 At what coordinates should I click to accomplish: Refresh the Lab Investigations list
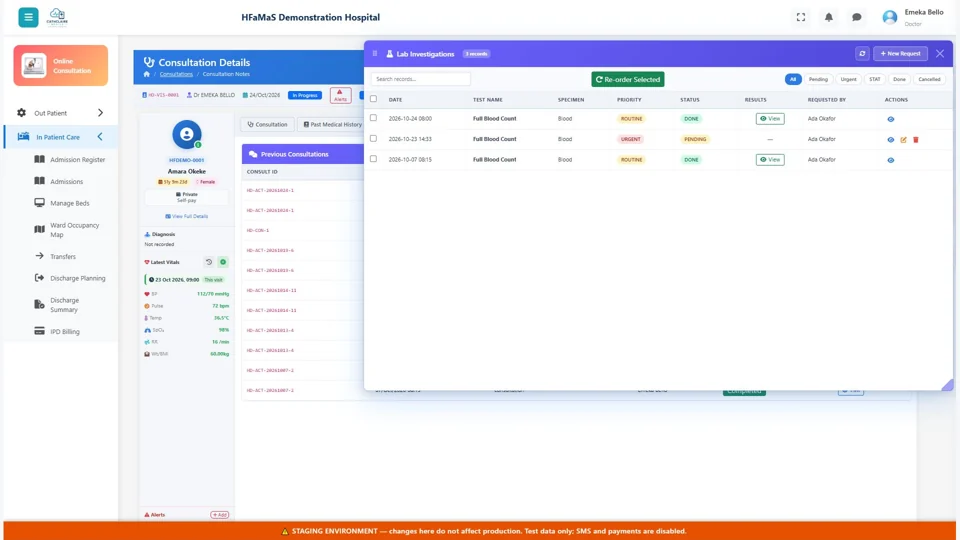tap(862, 54)
